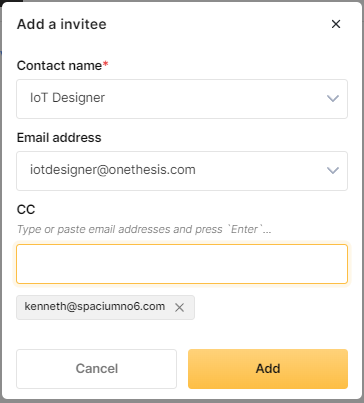Expand the Contact name chevron arrow
The width and height of the screenshot is (364, 403).
click(x=333, y=98)
